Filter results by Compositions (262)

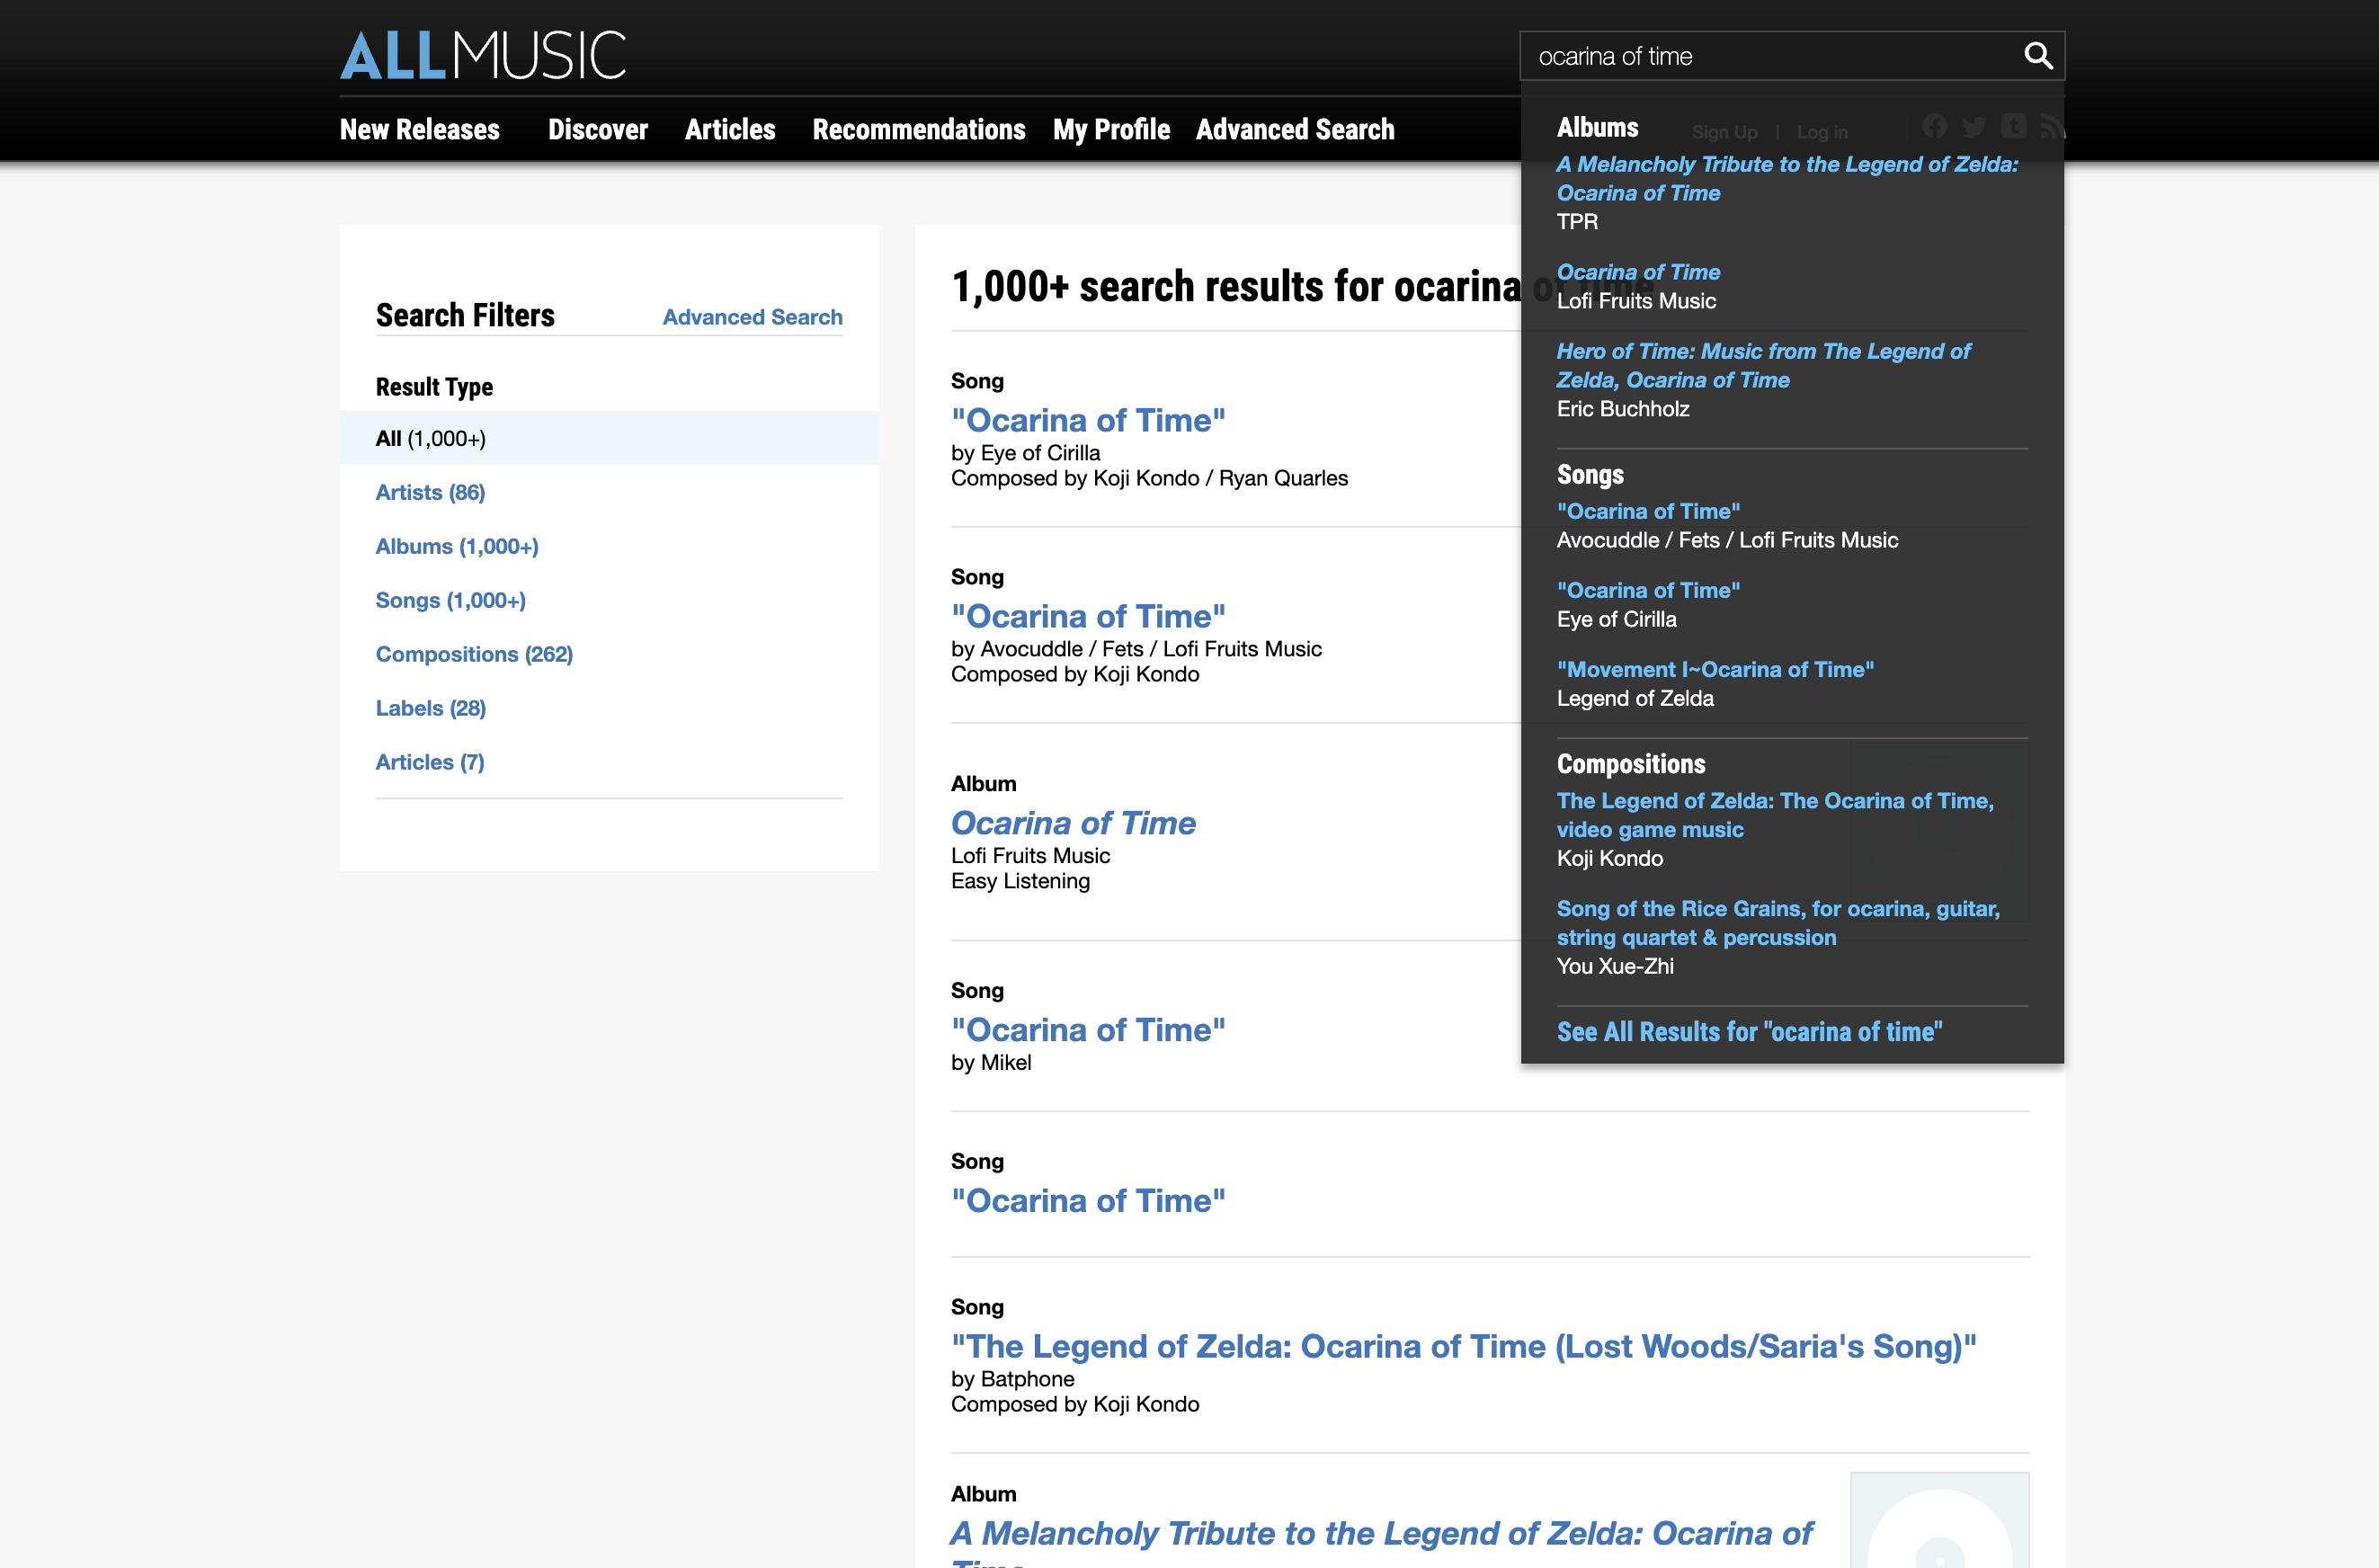point(474,654)
